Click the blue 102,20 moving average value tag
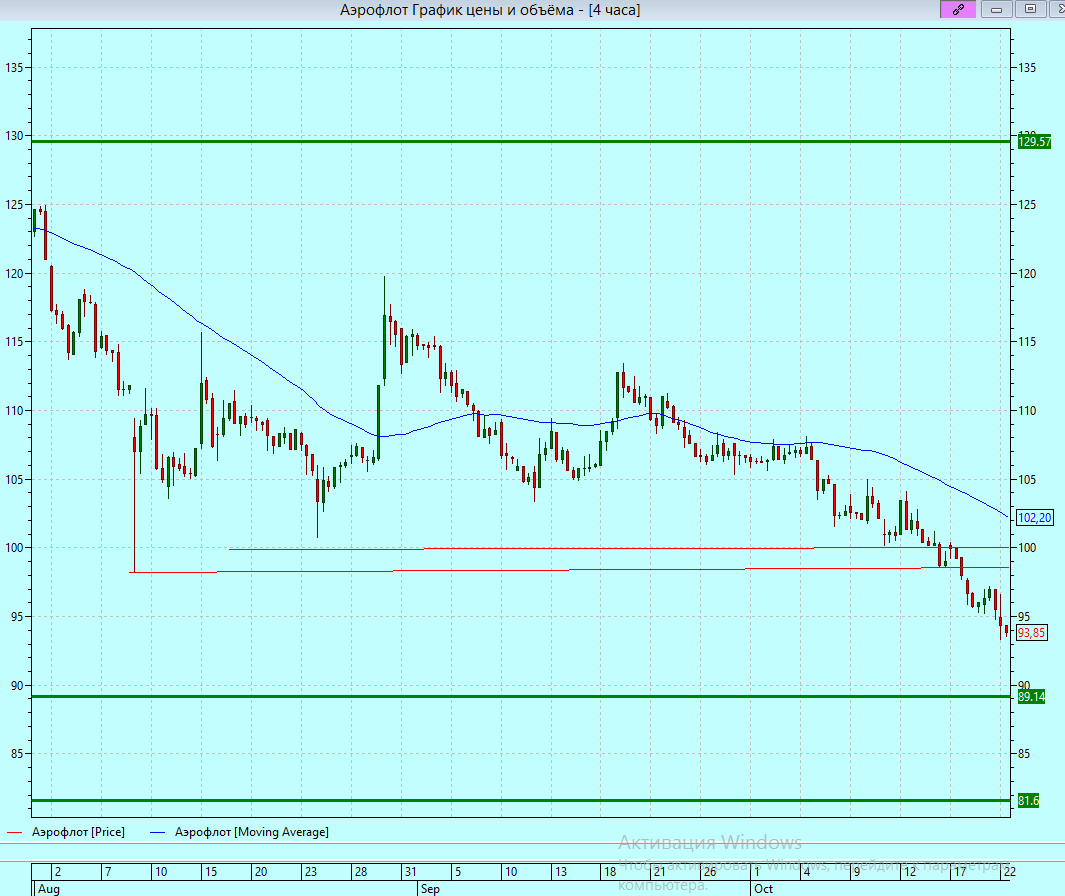 pyautogui.click(x=1034, y=518)
